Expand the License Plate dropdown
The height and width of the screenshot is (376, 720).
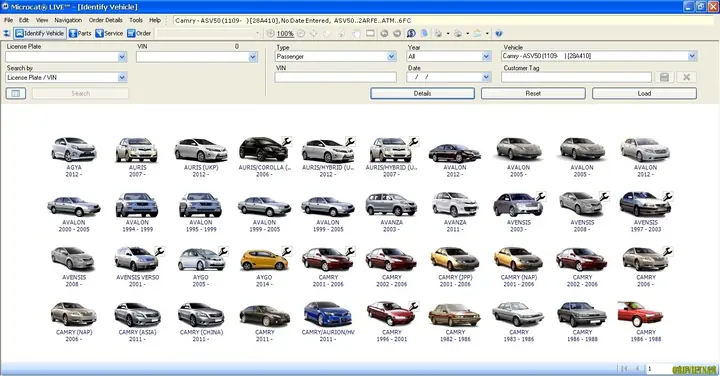122,57
